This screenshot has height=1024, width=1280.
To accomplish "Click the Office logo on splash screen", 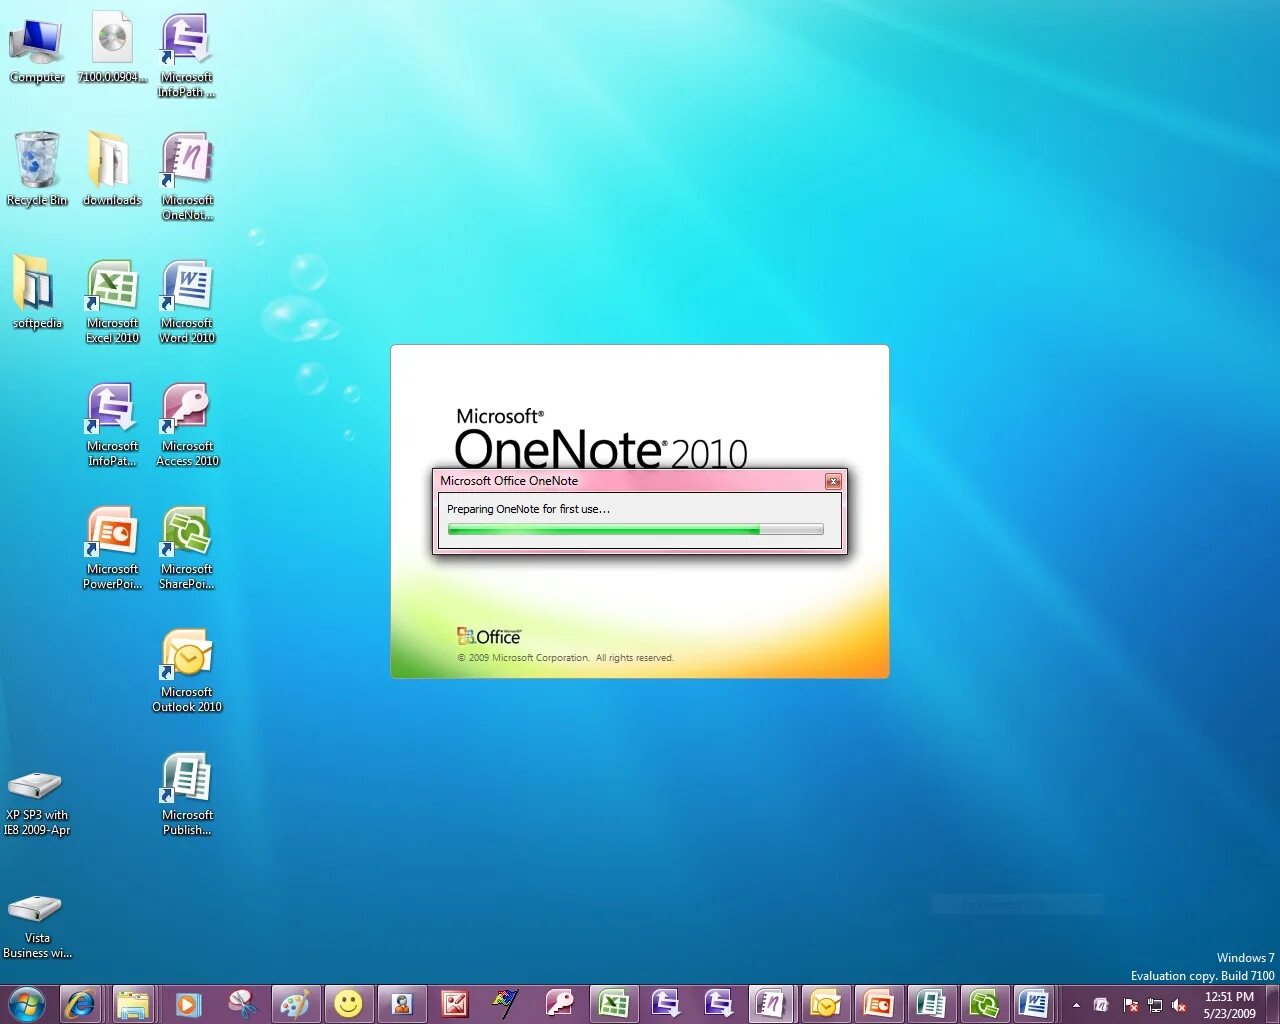I will 489,636.
